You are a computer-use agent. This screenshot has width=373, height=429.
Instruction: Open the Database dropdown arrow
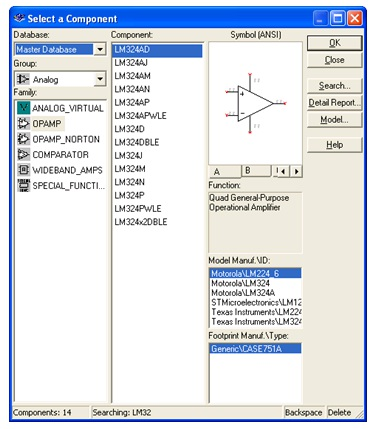click(100, 50)
